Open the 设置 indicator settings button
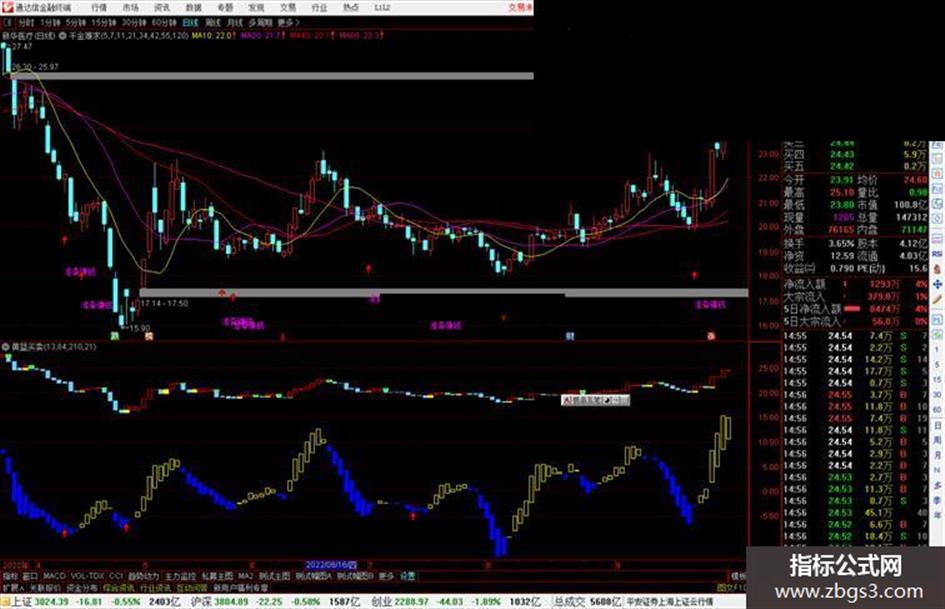Viewport: 945px width, 609px height. (408, 576)
